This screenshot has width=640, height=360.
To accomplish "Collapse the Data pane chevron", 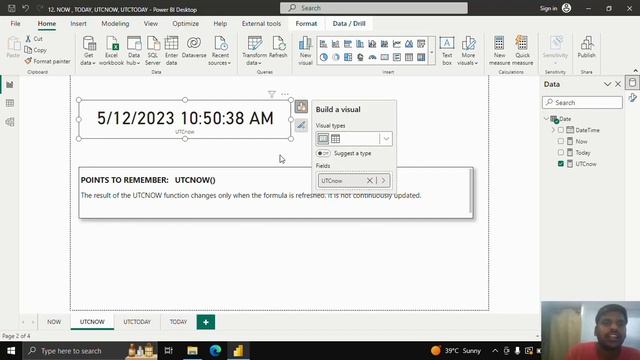I will [607, 84].
